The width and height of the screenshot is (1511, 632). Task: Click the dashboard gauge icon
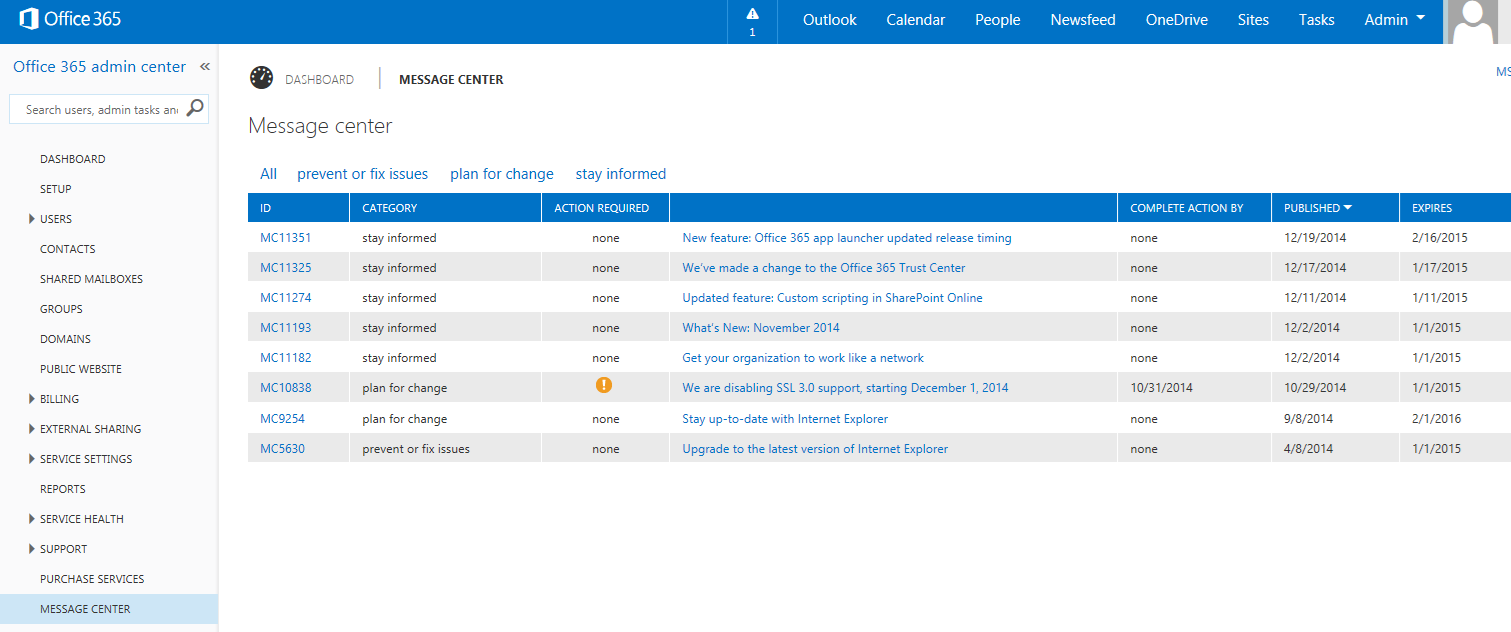tap(262, 78)
